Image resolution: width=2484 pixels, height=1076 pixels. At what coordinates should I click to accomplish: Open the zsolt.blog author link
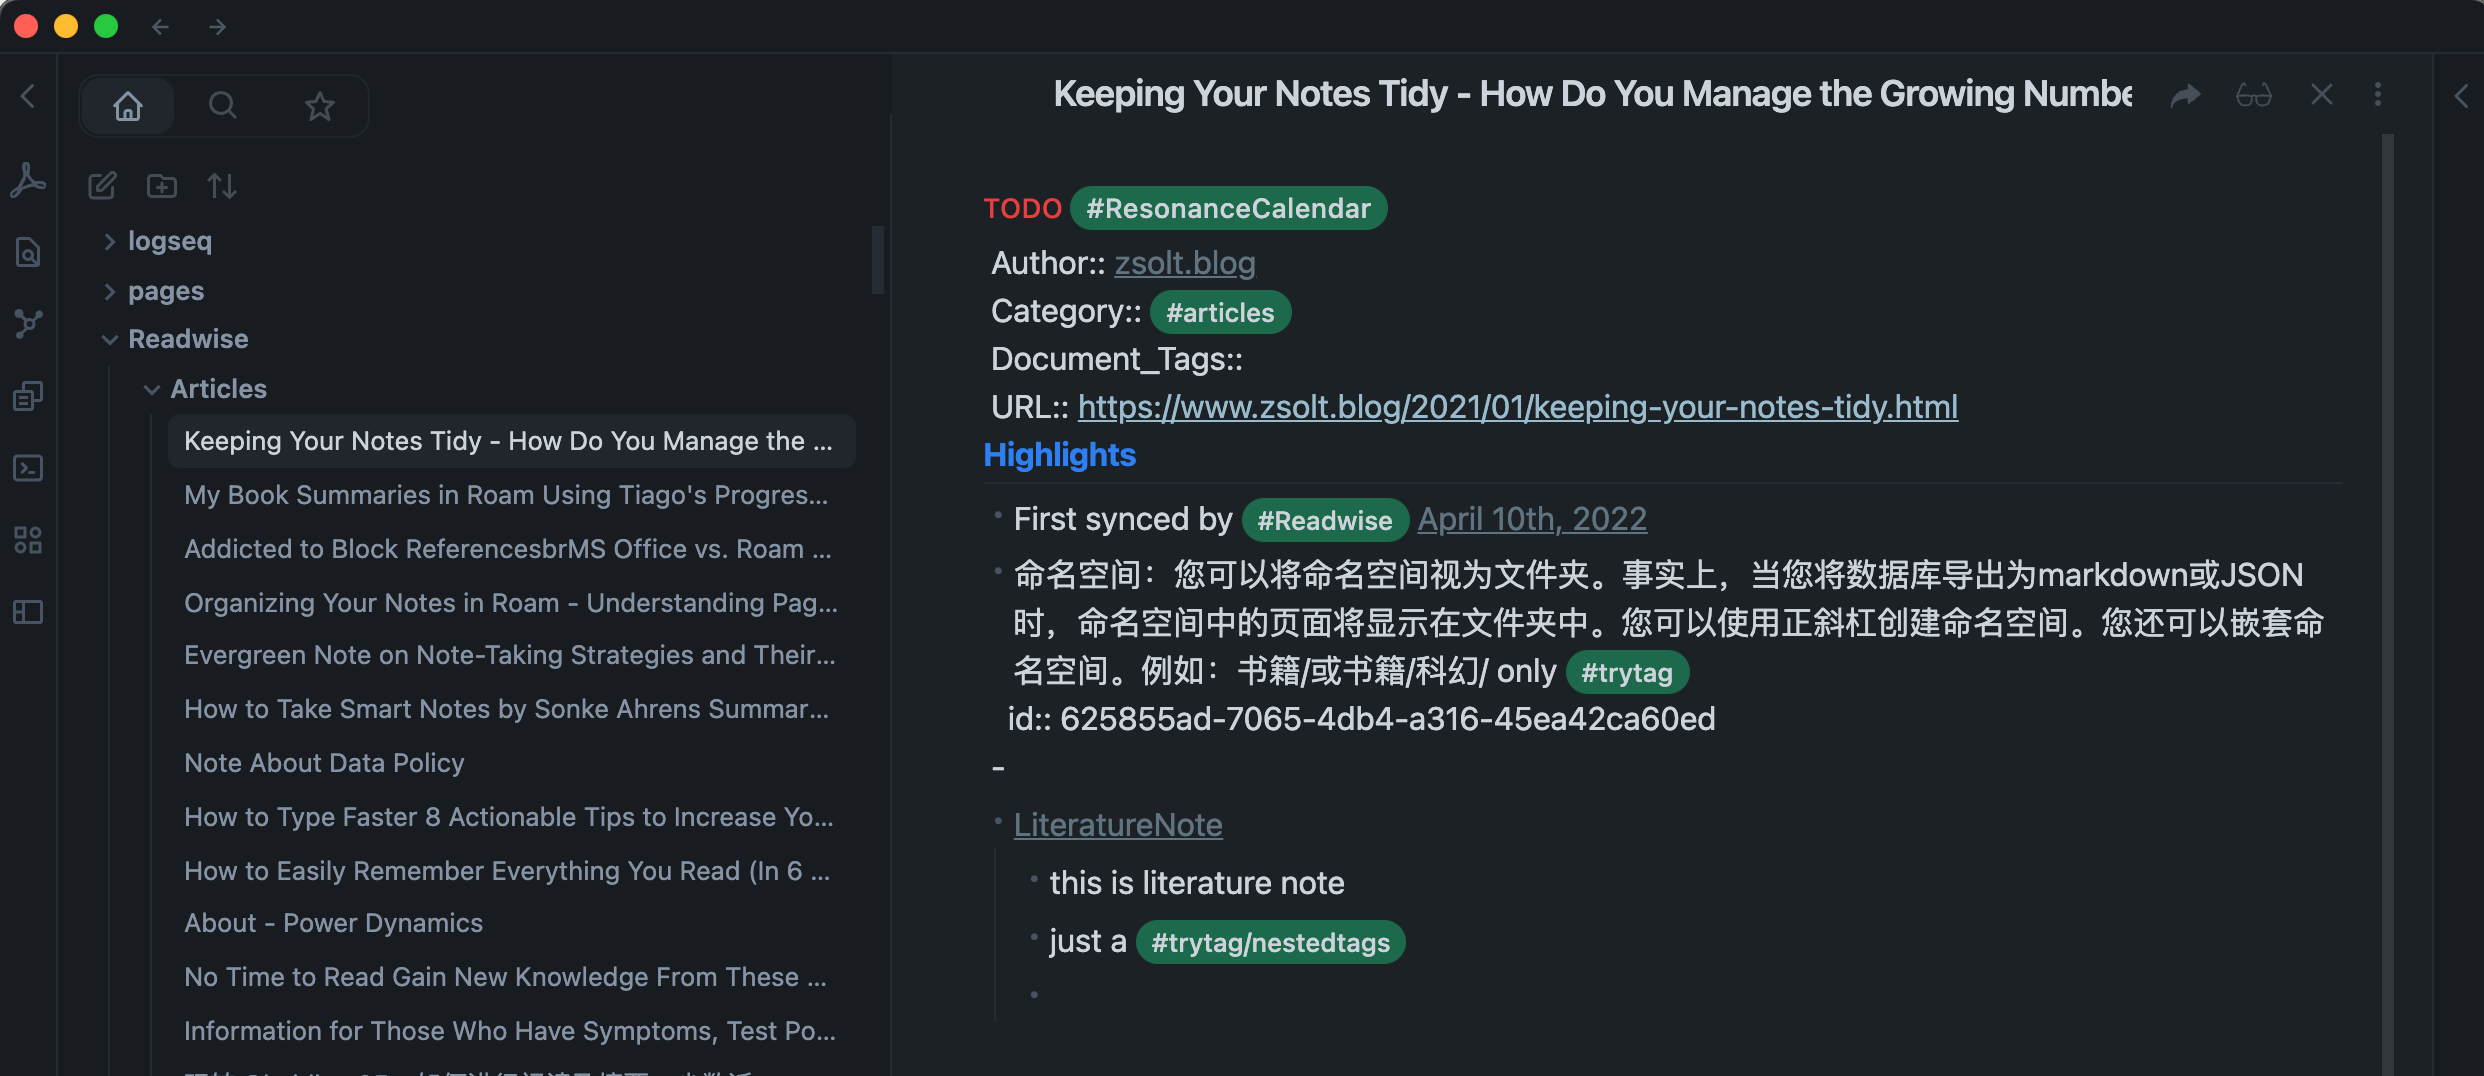(x=1184, y=262)
